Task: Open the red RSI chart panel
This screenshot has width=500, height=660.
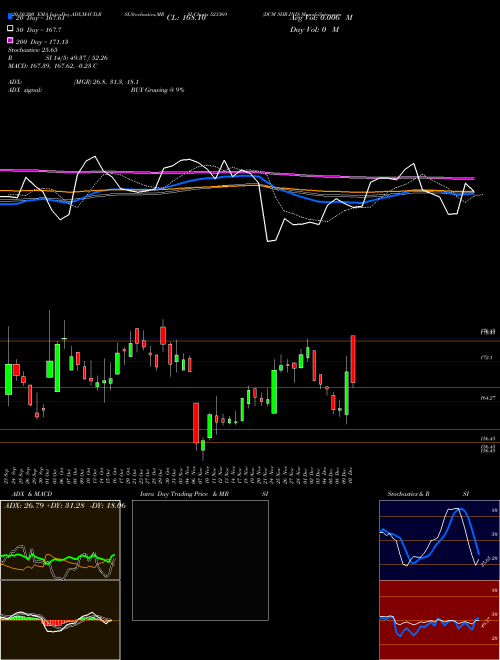Action: [439, 620]
